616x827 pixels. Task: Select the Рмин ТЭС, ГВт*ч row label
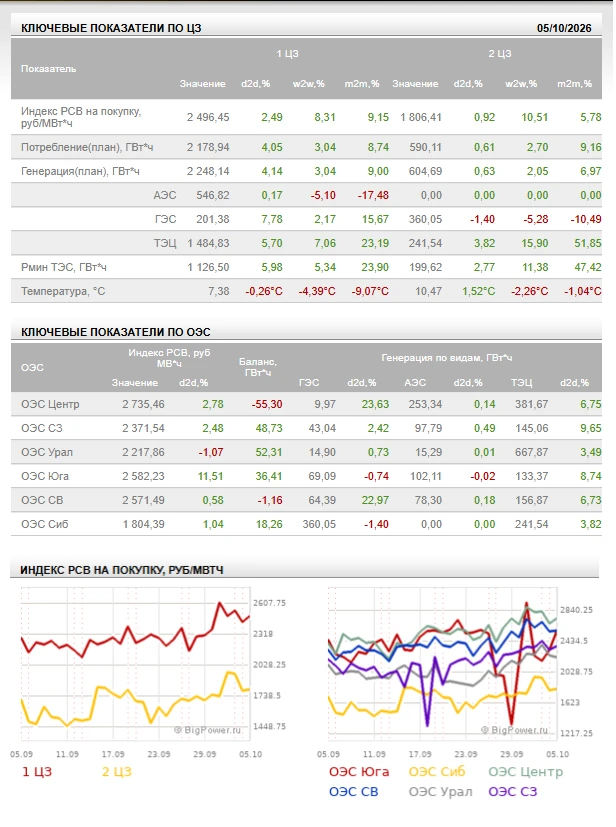pyautogui.click(x=64, y=267)
